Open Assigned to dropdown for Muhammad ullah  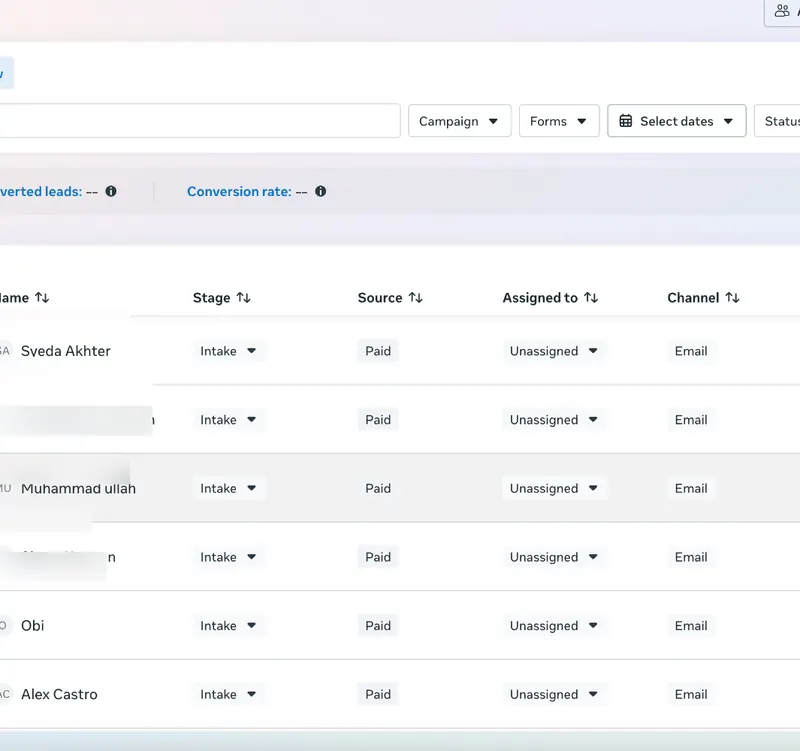pyautogui.click(x=554, y=488)
